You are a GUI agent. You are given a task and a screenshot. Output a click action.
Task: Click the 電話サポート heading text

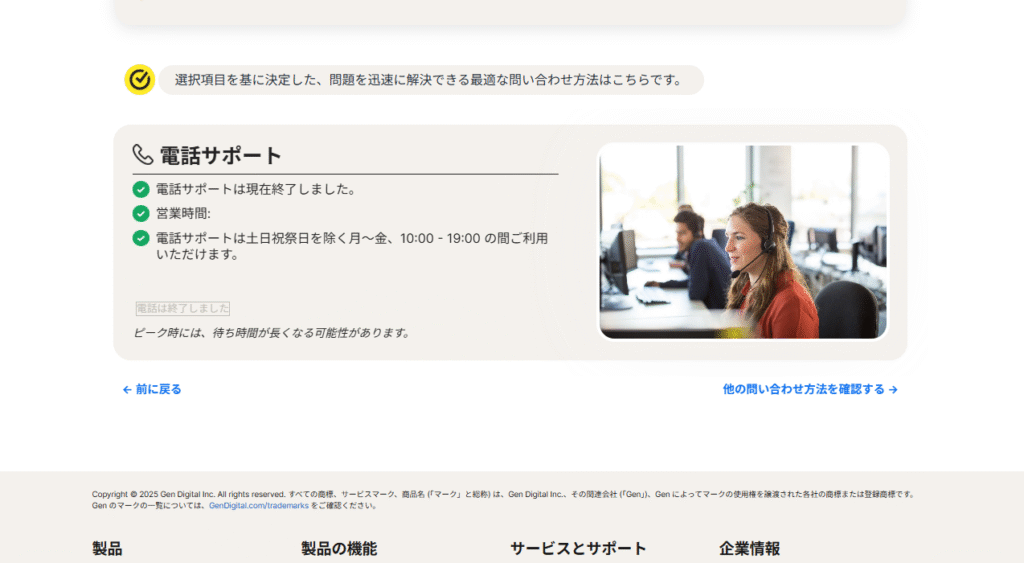[220, 156]
